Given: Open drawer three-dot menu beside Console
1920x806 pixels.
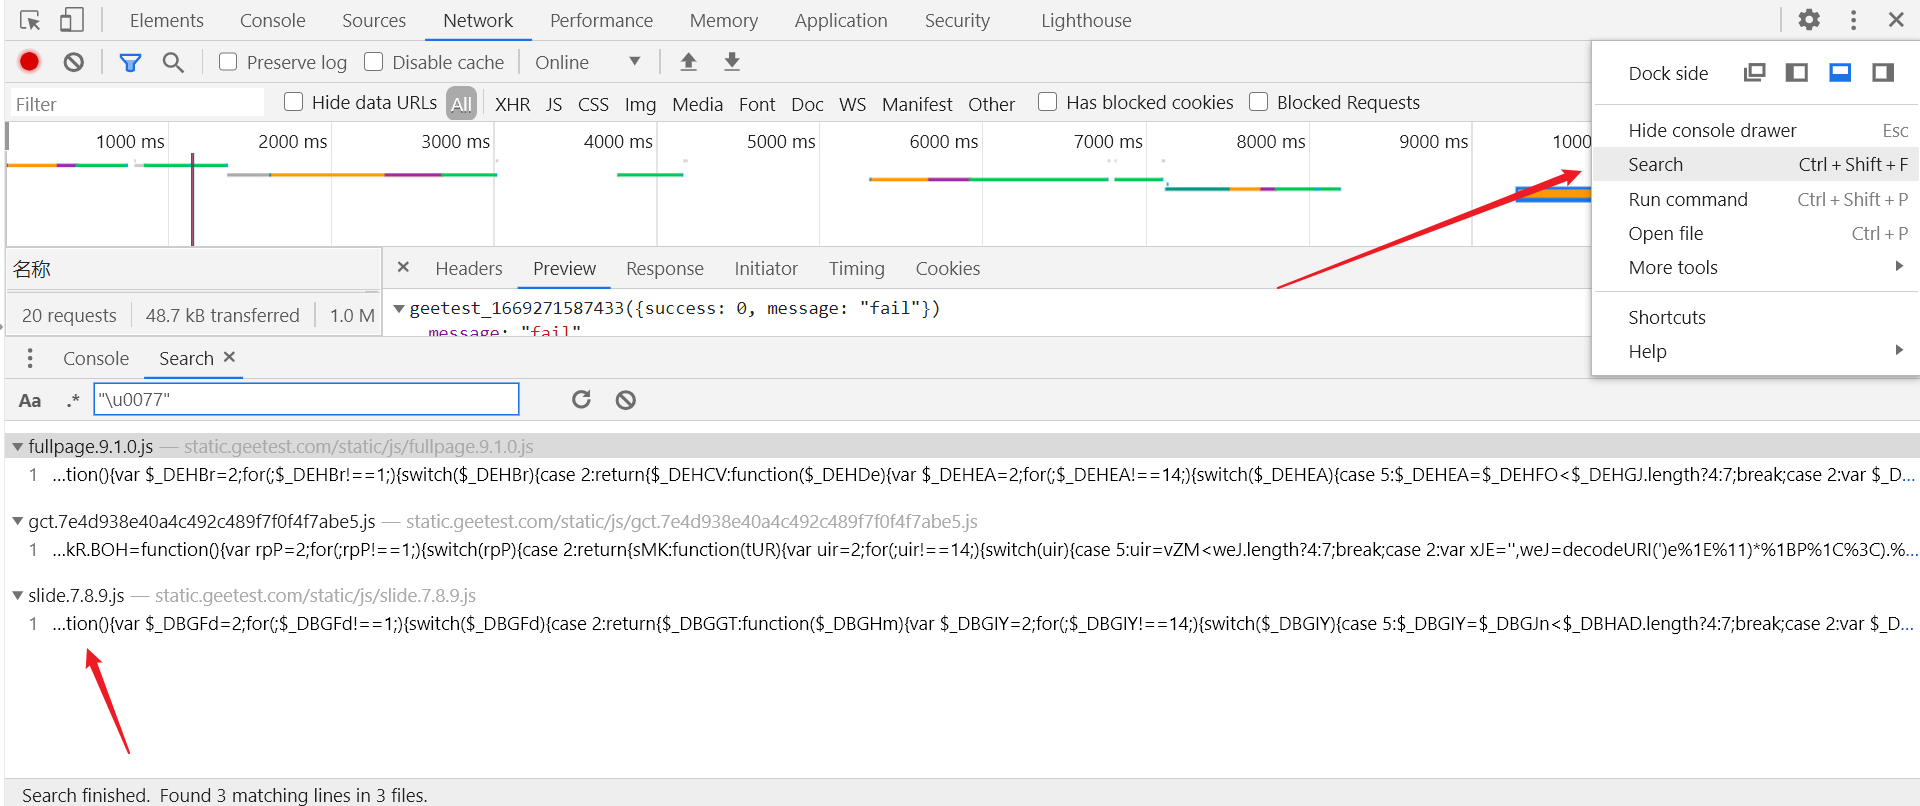Looking at the screenshot, I should point(30,358).
